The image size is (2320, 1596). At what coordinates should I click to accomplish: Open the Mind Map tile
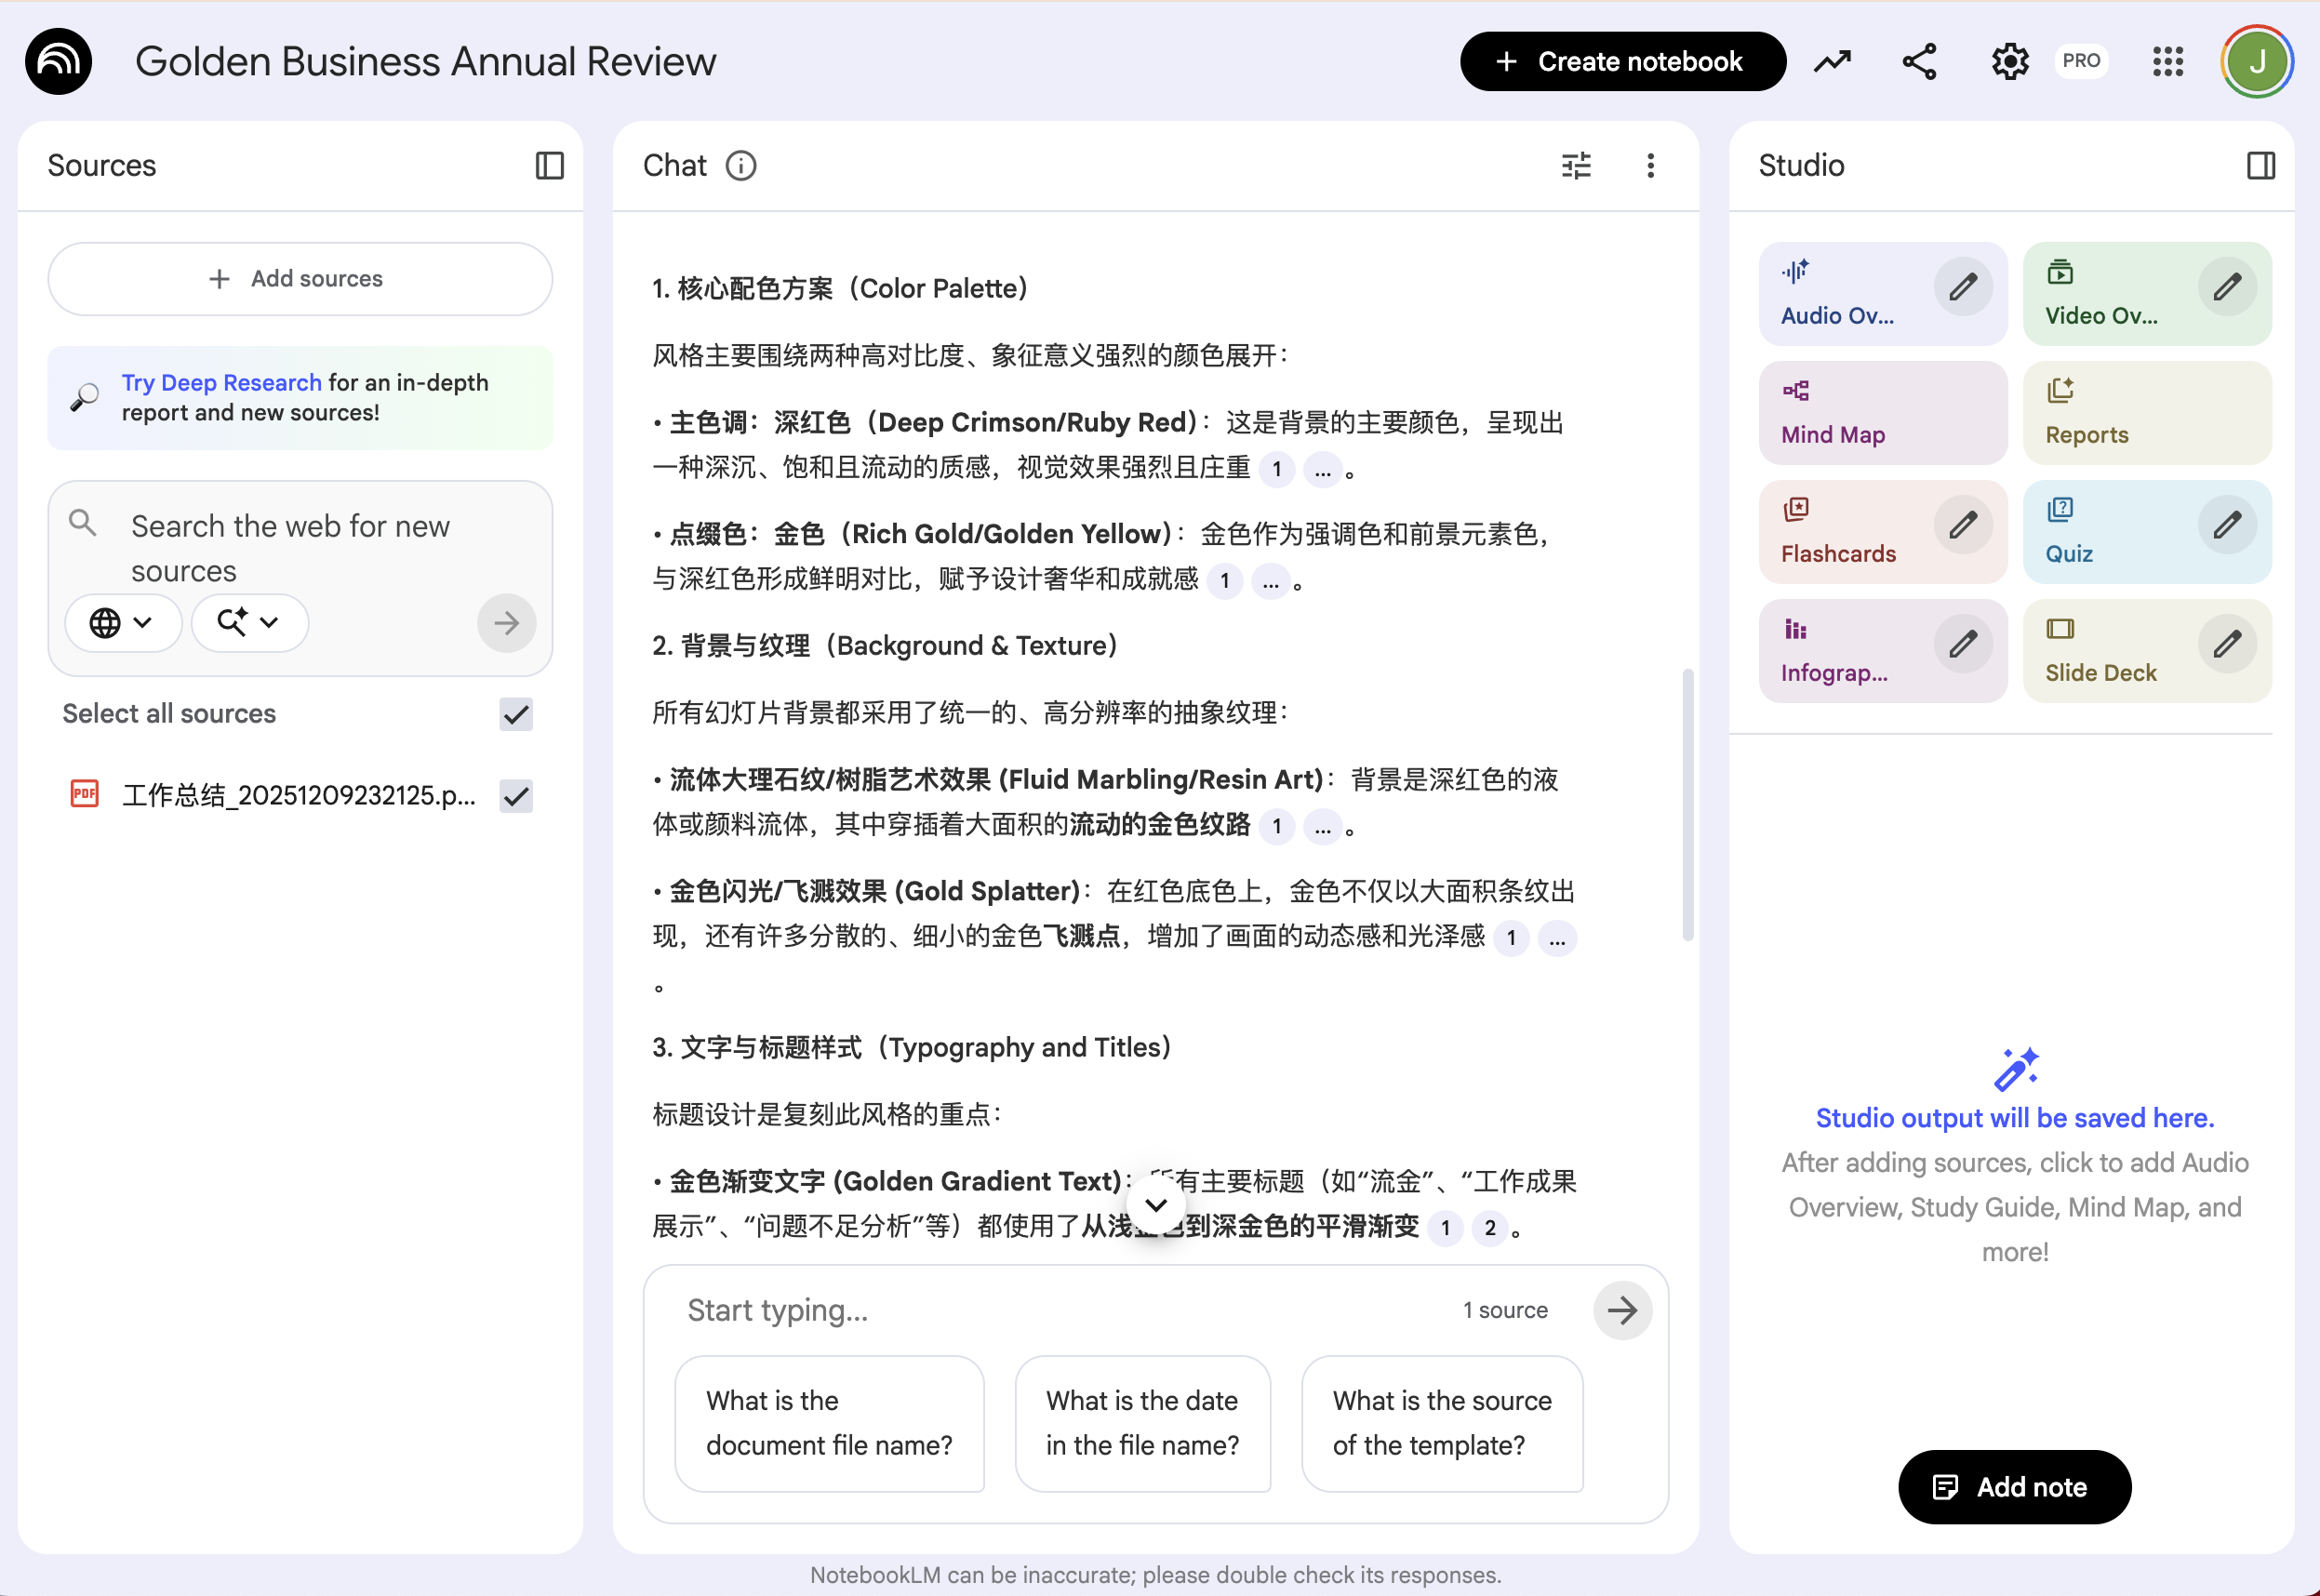1882,413
